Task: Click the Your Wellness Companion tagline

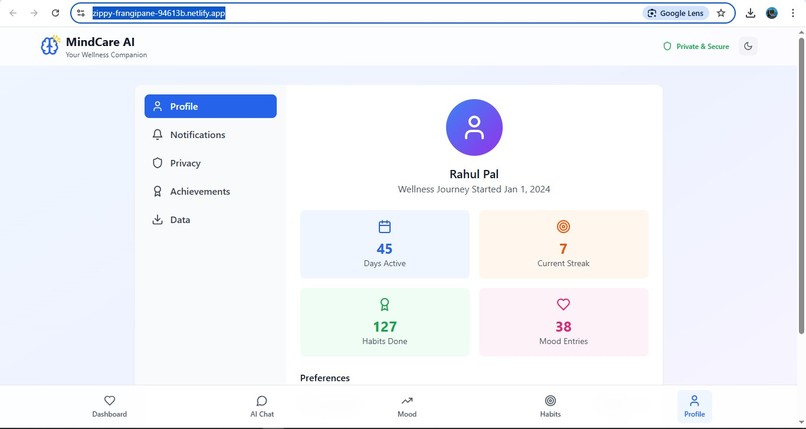Action: 106,55
